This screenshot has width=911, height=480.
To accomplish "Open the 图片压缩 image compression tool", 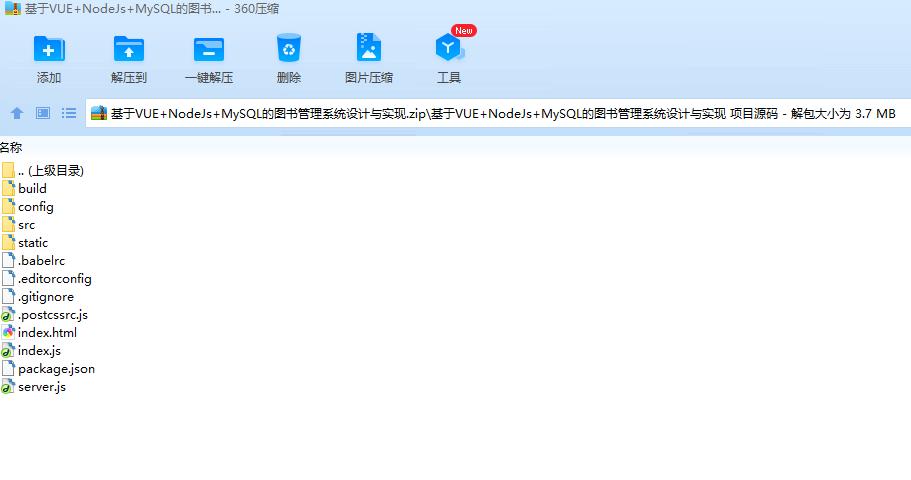I will pyautogui.click(x=368, y=47).
